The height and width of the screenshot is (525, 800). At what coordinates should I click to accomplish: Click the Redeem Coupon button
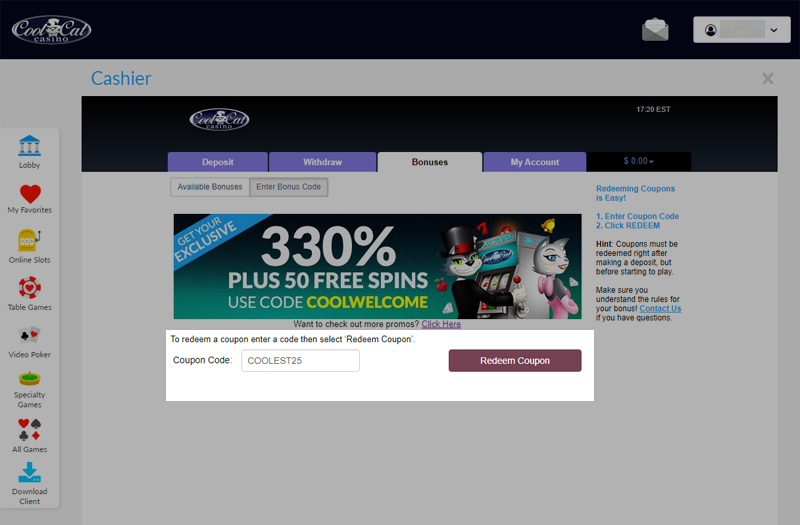click(515, 360)
